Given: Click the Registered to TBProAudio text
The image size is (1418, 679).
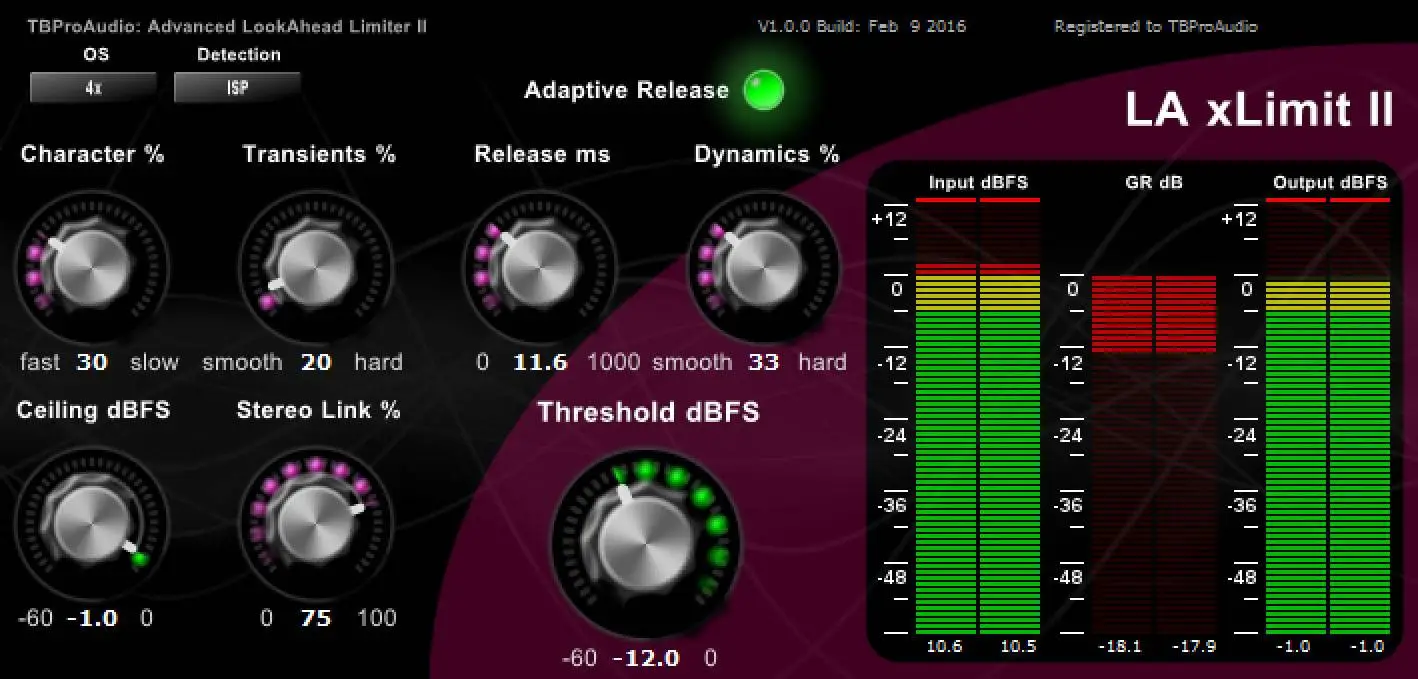Looking at the screenshot, I should tap(1156, 27).
